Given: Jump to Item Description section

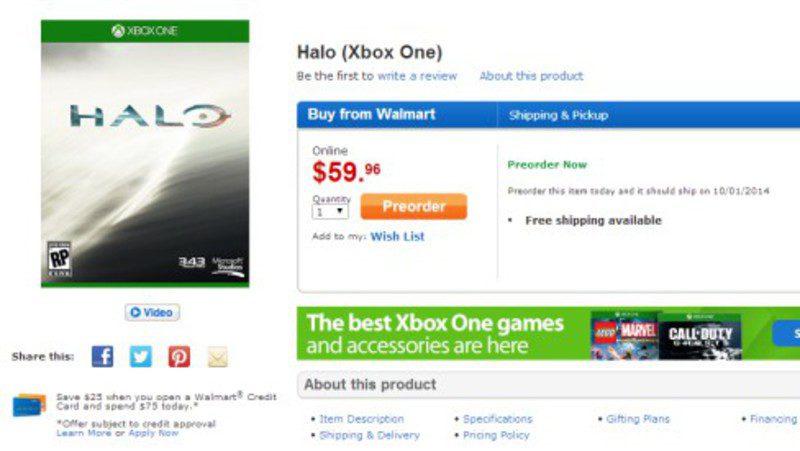Looking at the screenshot, I should point(361,419).
